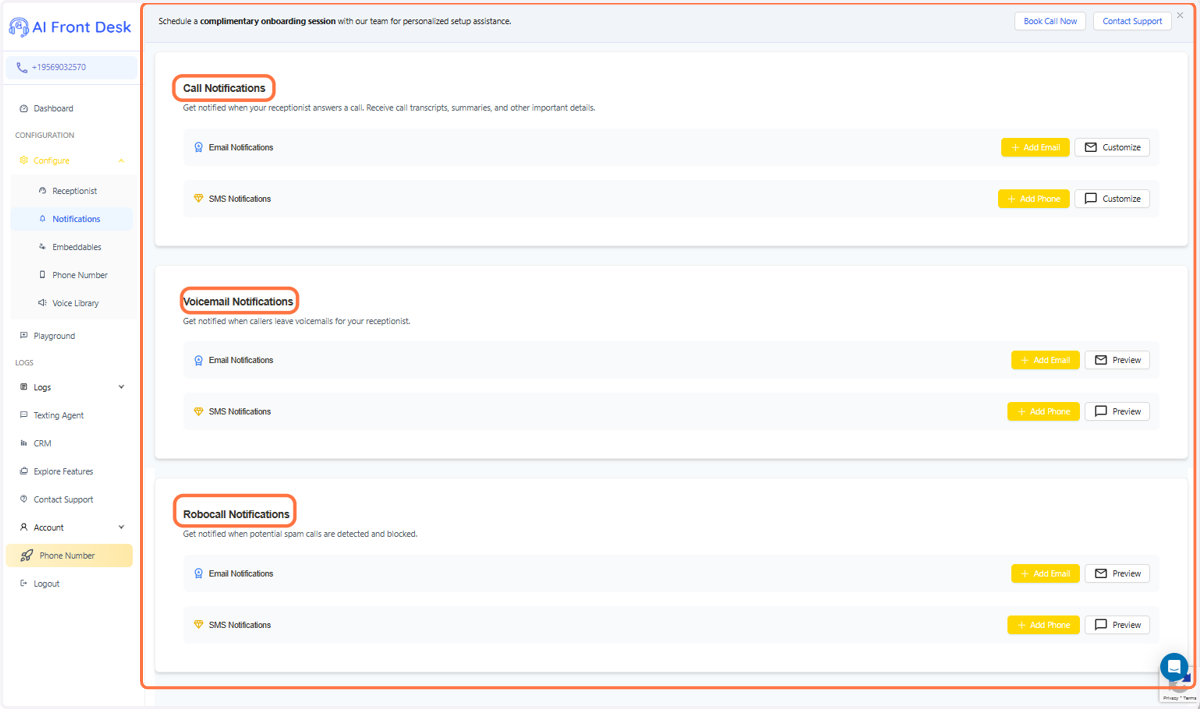1200x709 pixels.
Task: Click the CRM chart icon
Action: click(x=24, y=443)
